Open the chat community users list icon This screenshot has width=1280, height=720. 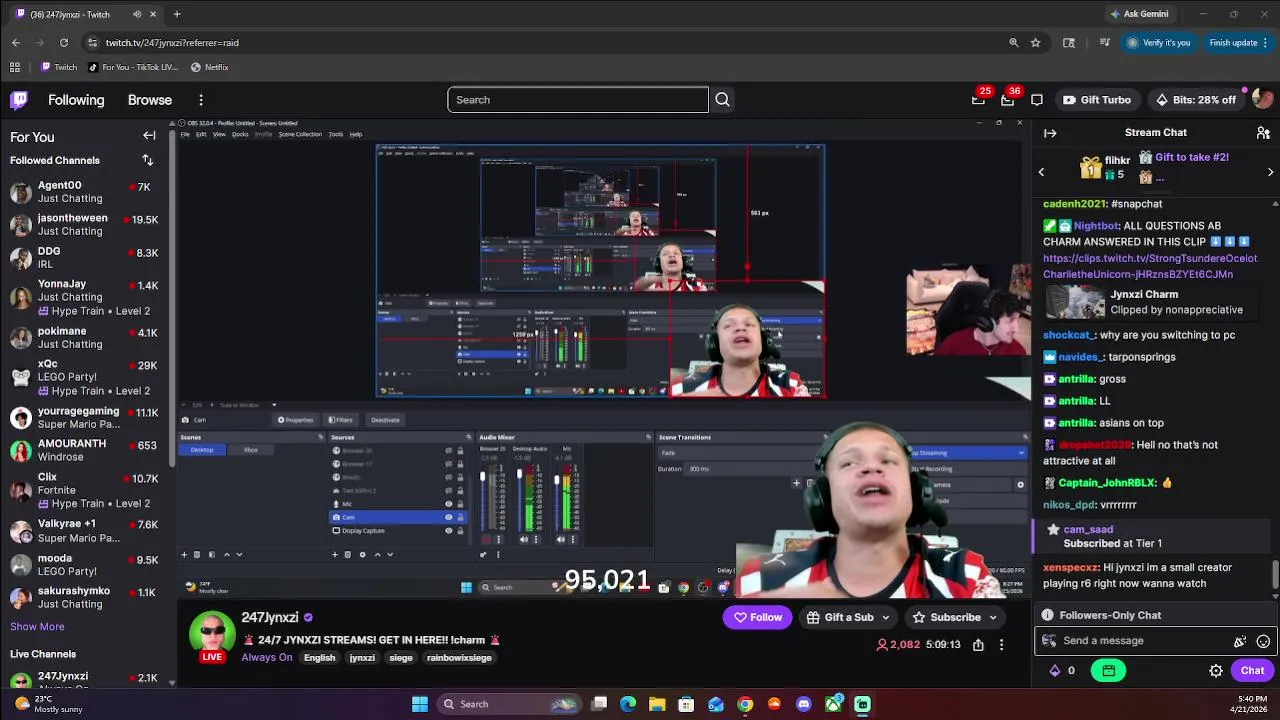1263,133
